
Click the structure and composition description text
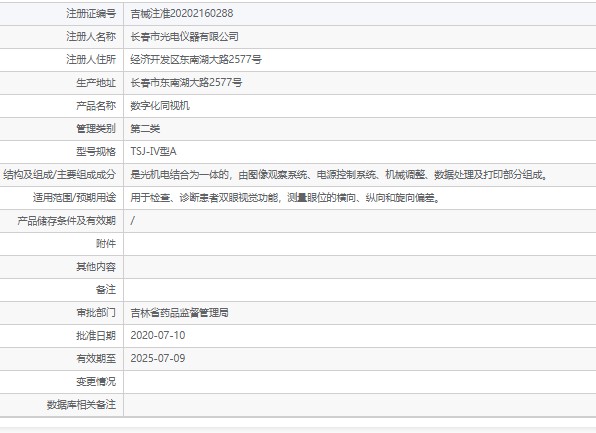tap(339, 174)
